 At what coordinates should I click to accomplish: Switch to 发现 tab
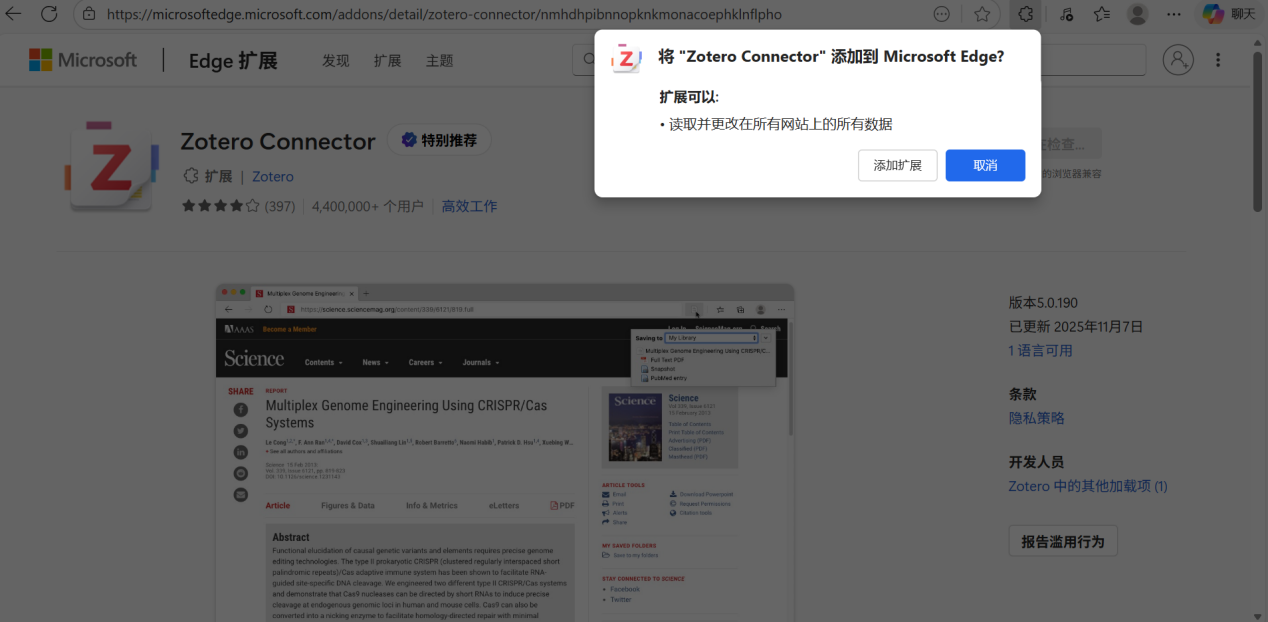(x=336, y=60)
